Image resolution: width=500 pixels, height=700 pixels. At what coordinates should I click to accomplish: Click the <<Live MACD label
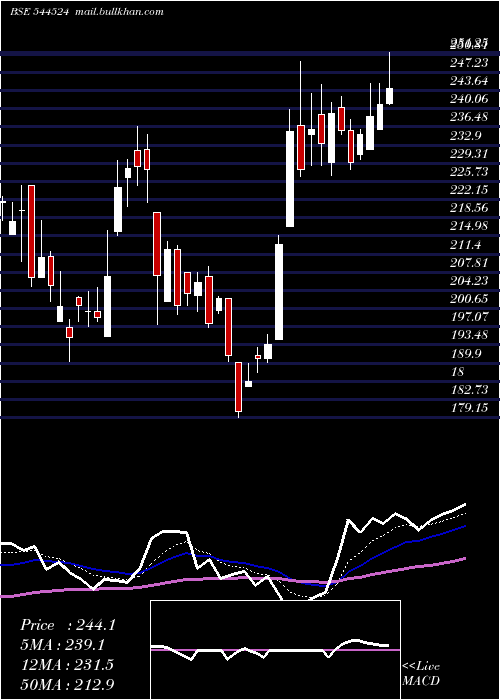pyautogui.click(x=421, y=674)
